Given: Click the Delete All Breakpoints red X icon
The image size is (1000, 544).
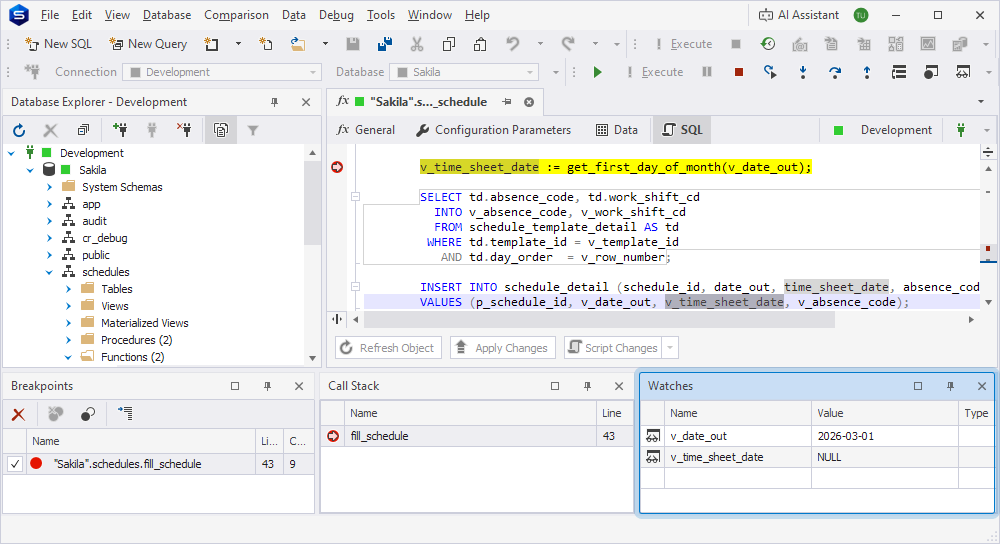Looking at the screenshot, I should click(18, 415).
